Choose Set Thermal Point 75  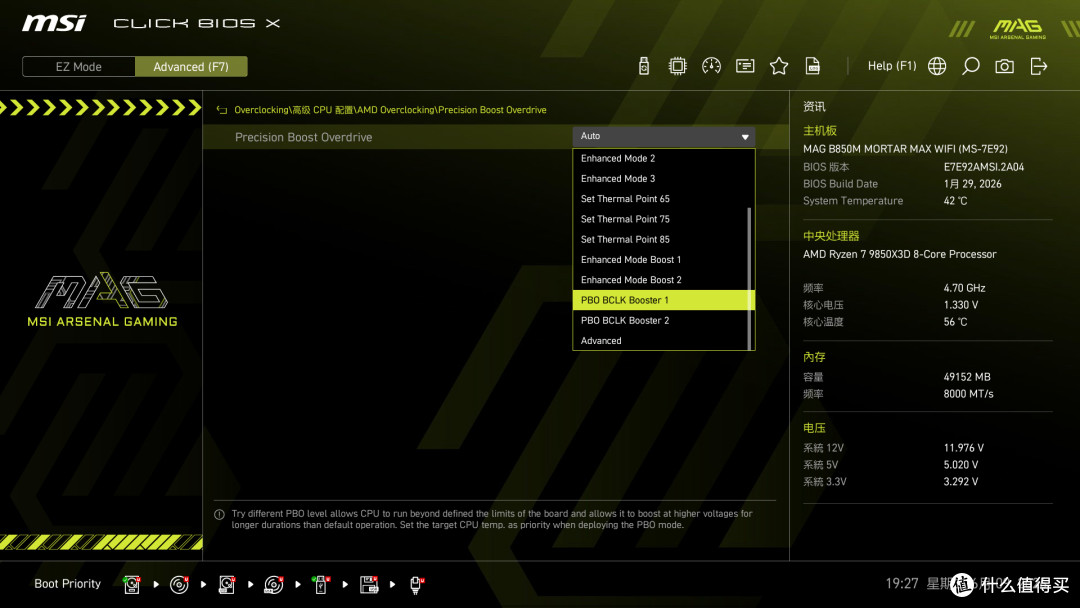coord(663,219)
